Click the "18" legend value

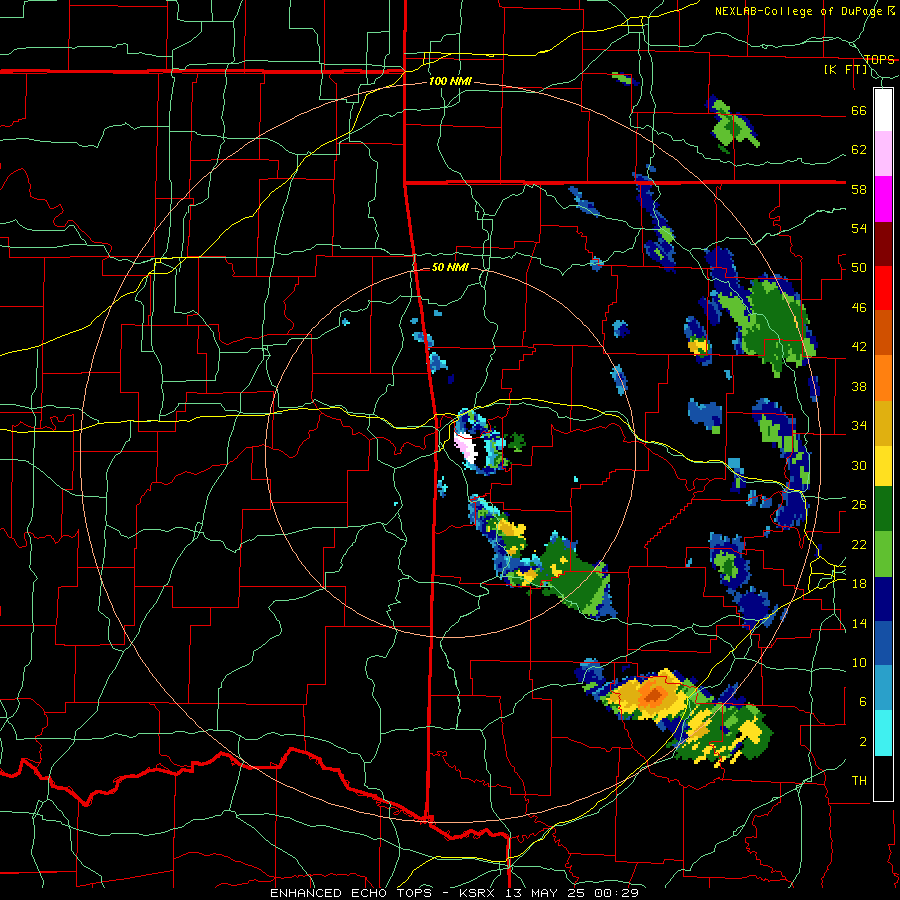click(859, 584)
